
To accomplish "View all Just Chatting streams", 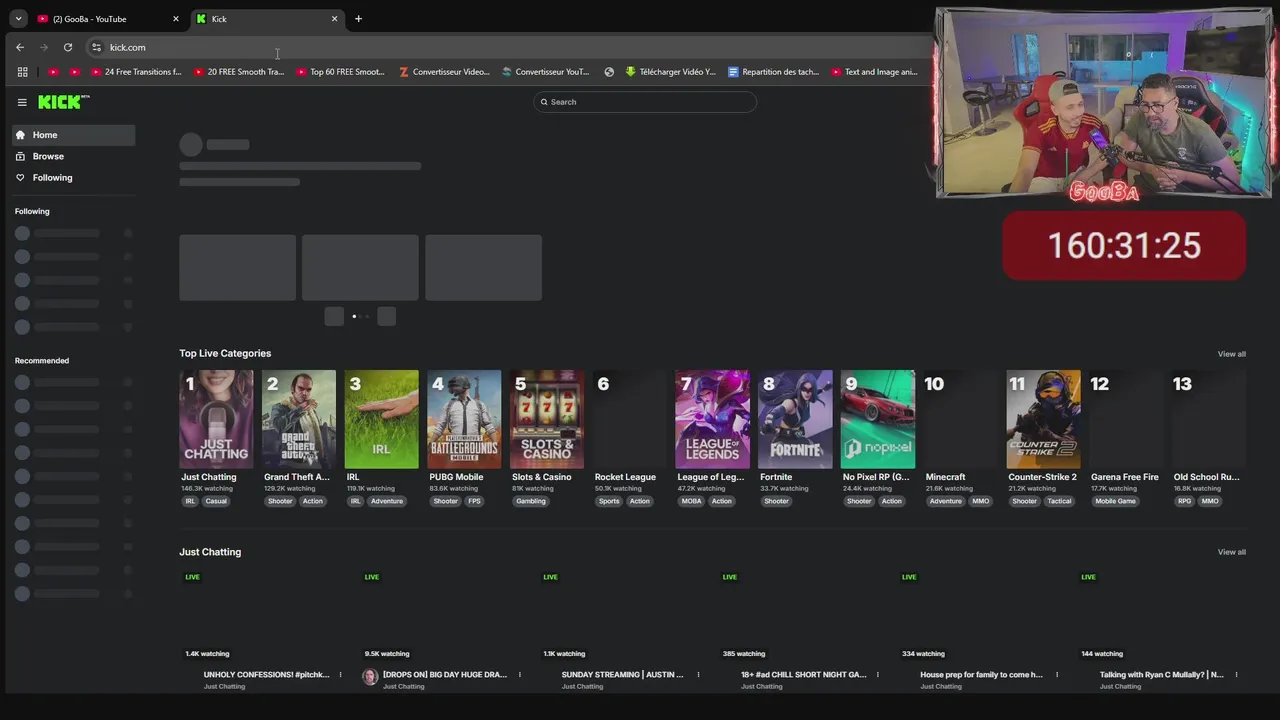I will [1231, 552].
